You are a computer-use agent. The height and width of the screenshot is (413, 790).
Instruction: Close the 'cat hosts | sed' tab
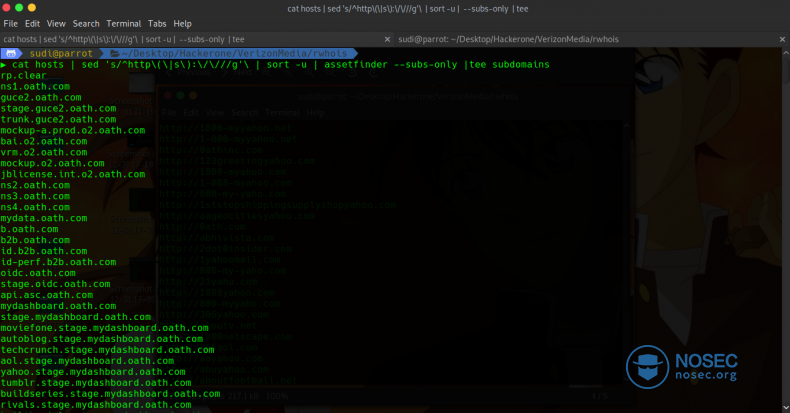point(387,39)
